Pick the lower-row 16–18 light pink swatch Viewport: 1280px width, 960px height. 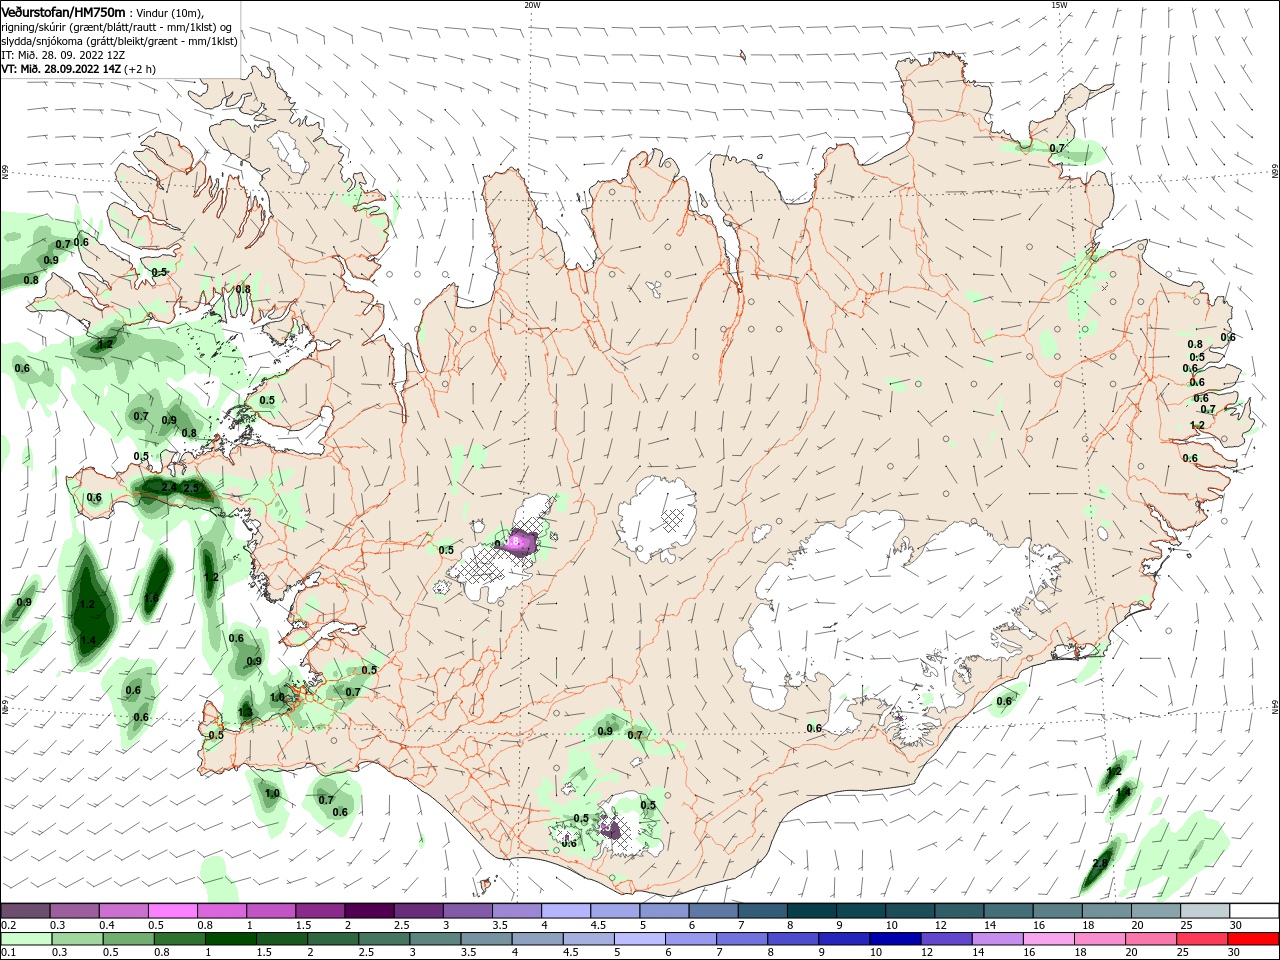click(x=1047, y=939)
